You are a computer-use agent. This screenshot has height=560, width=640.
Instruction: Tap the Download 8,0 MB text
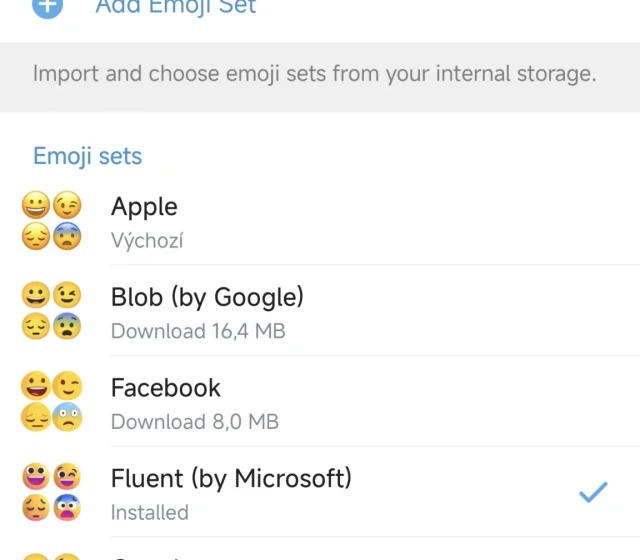195,422
